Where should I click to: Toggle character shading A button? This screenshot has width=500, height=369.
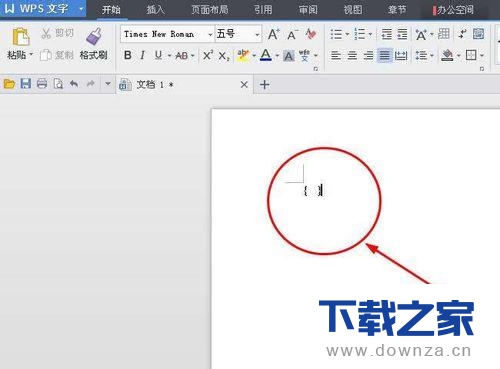coord(289,56)
